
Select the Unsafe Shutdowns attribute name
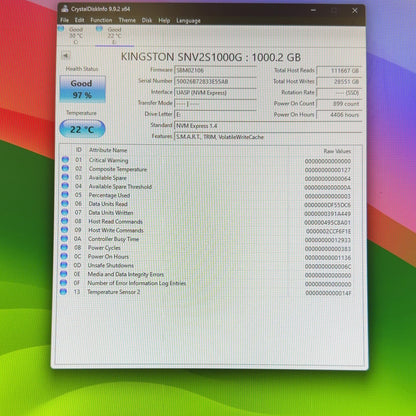point(111,265)
